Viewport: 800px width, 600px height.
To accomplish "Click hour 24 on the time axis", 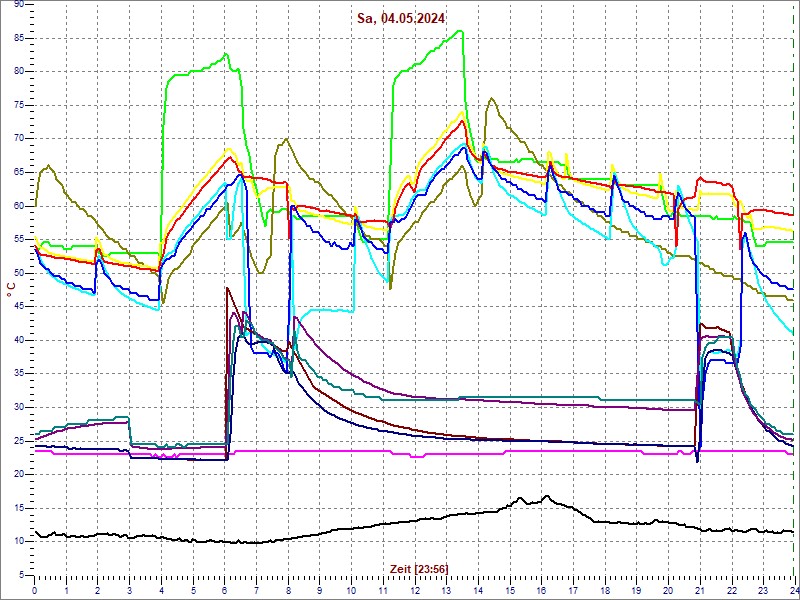I will 793,589.
